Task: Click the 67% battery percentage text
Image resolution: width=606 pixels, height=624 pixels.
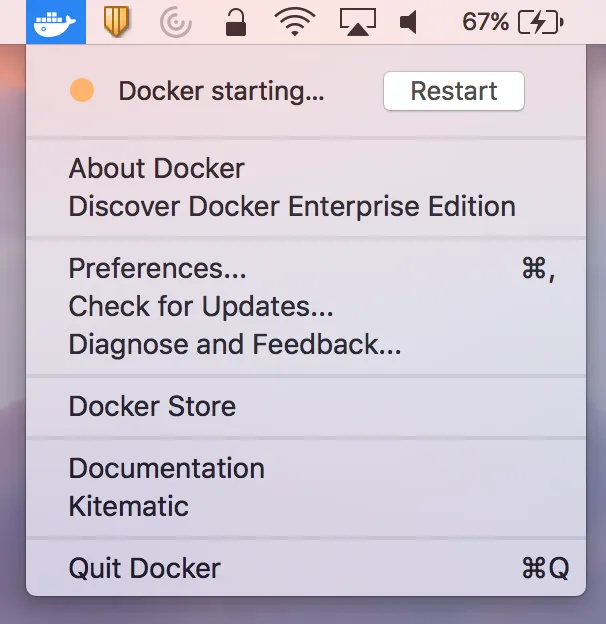Action: (x=485, y=22)
